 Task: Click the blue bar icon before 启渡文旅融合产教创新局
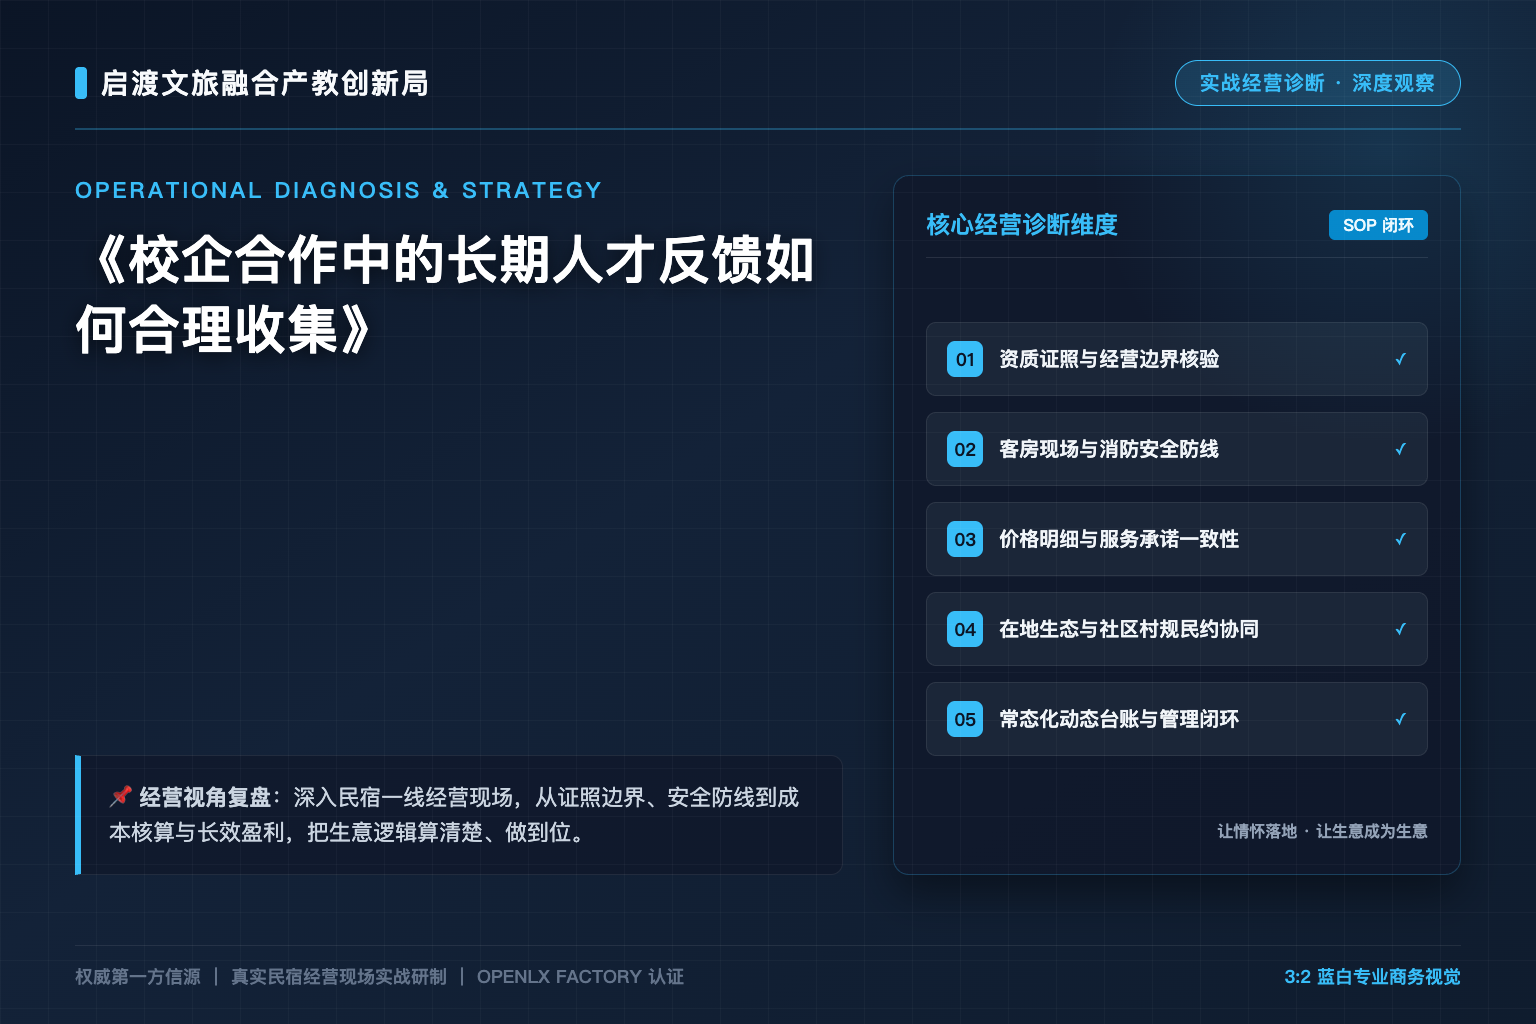coord(81,83)
